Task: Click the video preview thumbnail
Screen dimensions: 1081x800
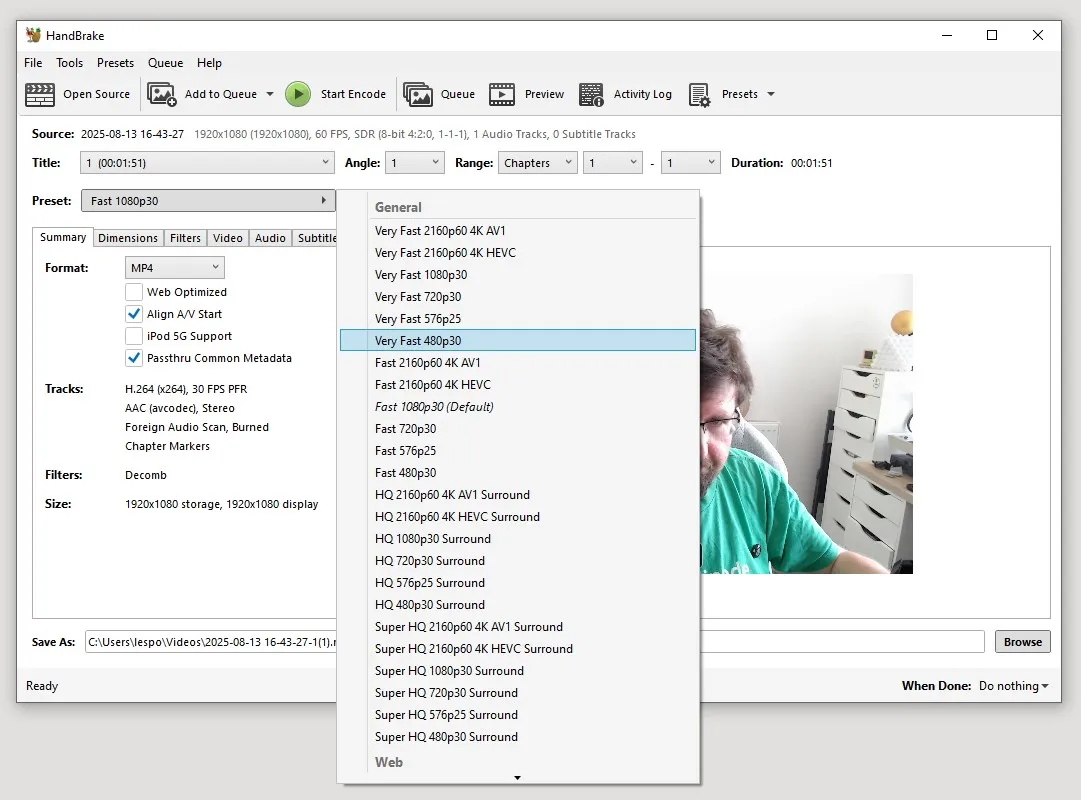Action: coord(807,424)
